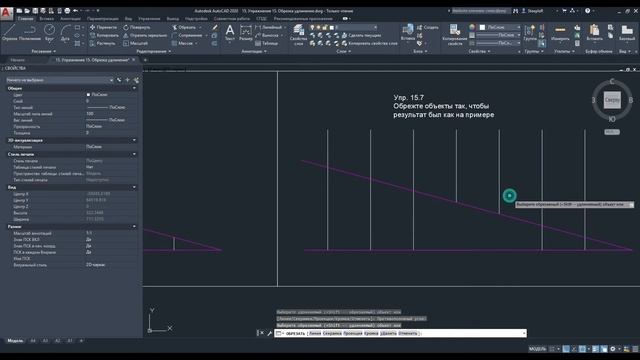Image resolution: width=640 pixels, height=360 pixels.
Task: Click the Вставить (Paste) icon
Action: pos(594,33)
